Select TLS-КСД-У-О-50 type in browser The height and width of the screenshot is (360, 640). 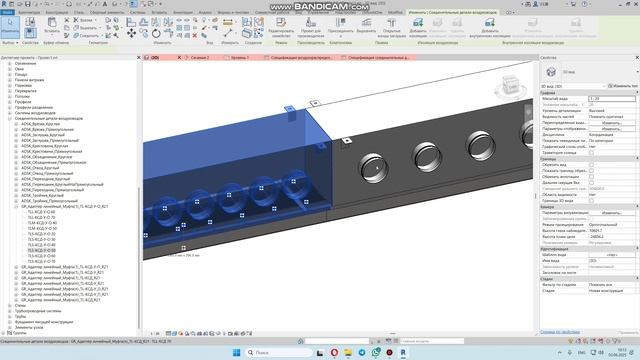[41, 250]
